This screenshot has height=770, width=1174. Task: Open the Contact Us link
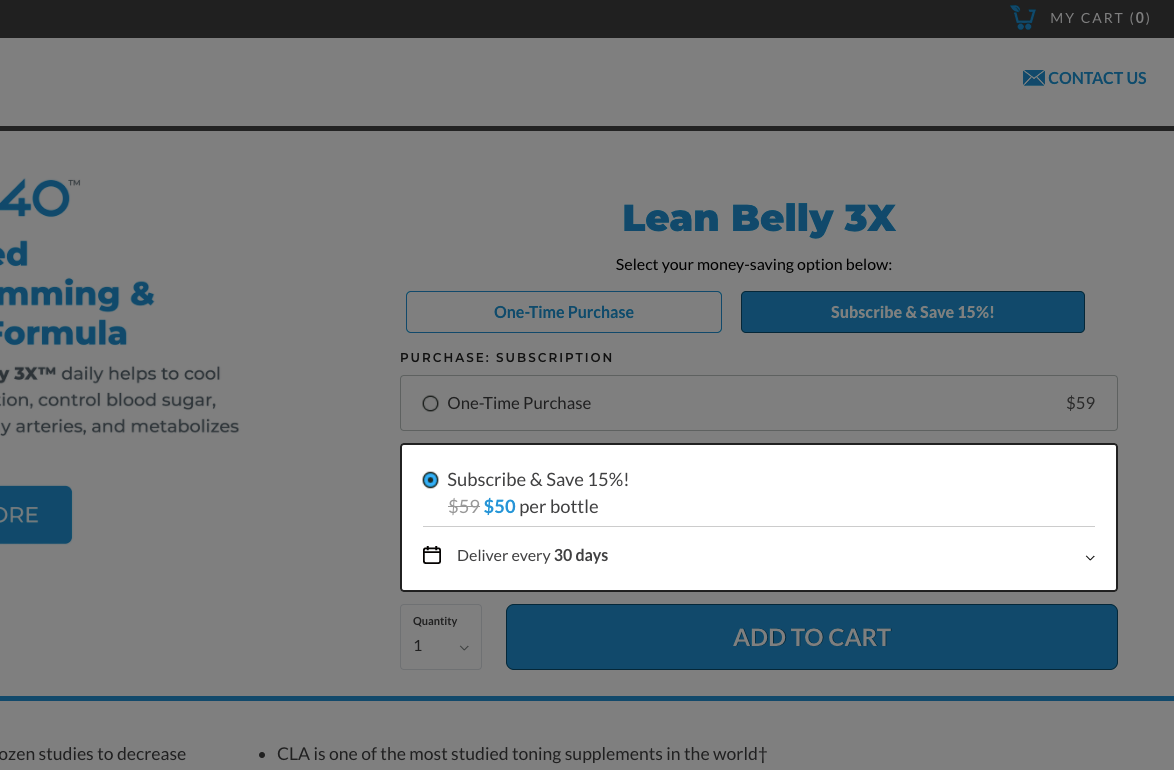click(1084, 78)
